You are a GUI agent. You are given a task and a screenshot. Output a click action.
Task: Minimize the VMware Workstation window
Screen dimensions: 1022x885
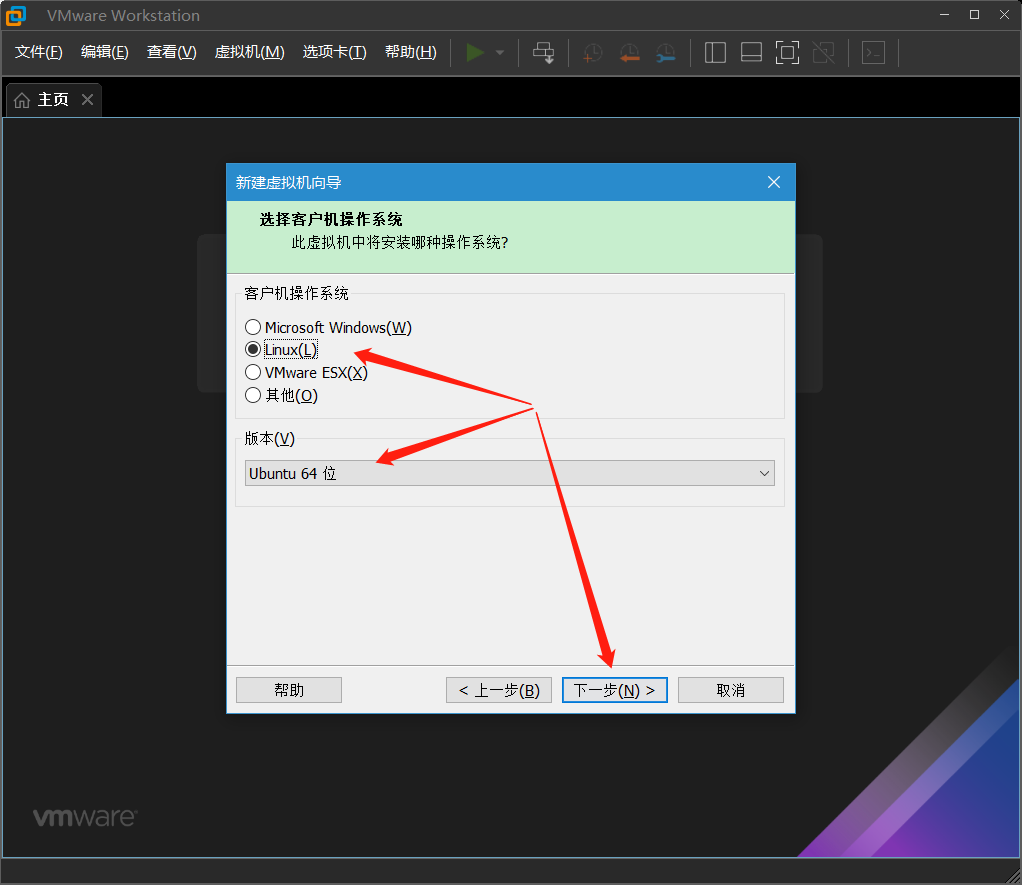(944, 15)
